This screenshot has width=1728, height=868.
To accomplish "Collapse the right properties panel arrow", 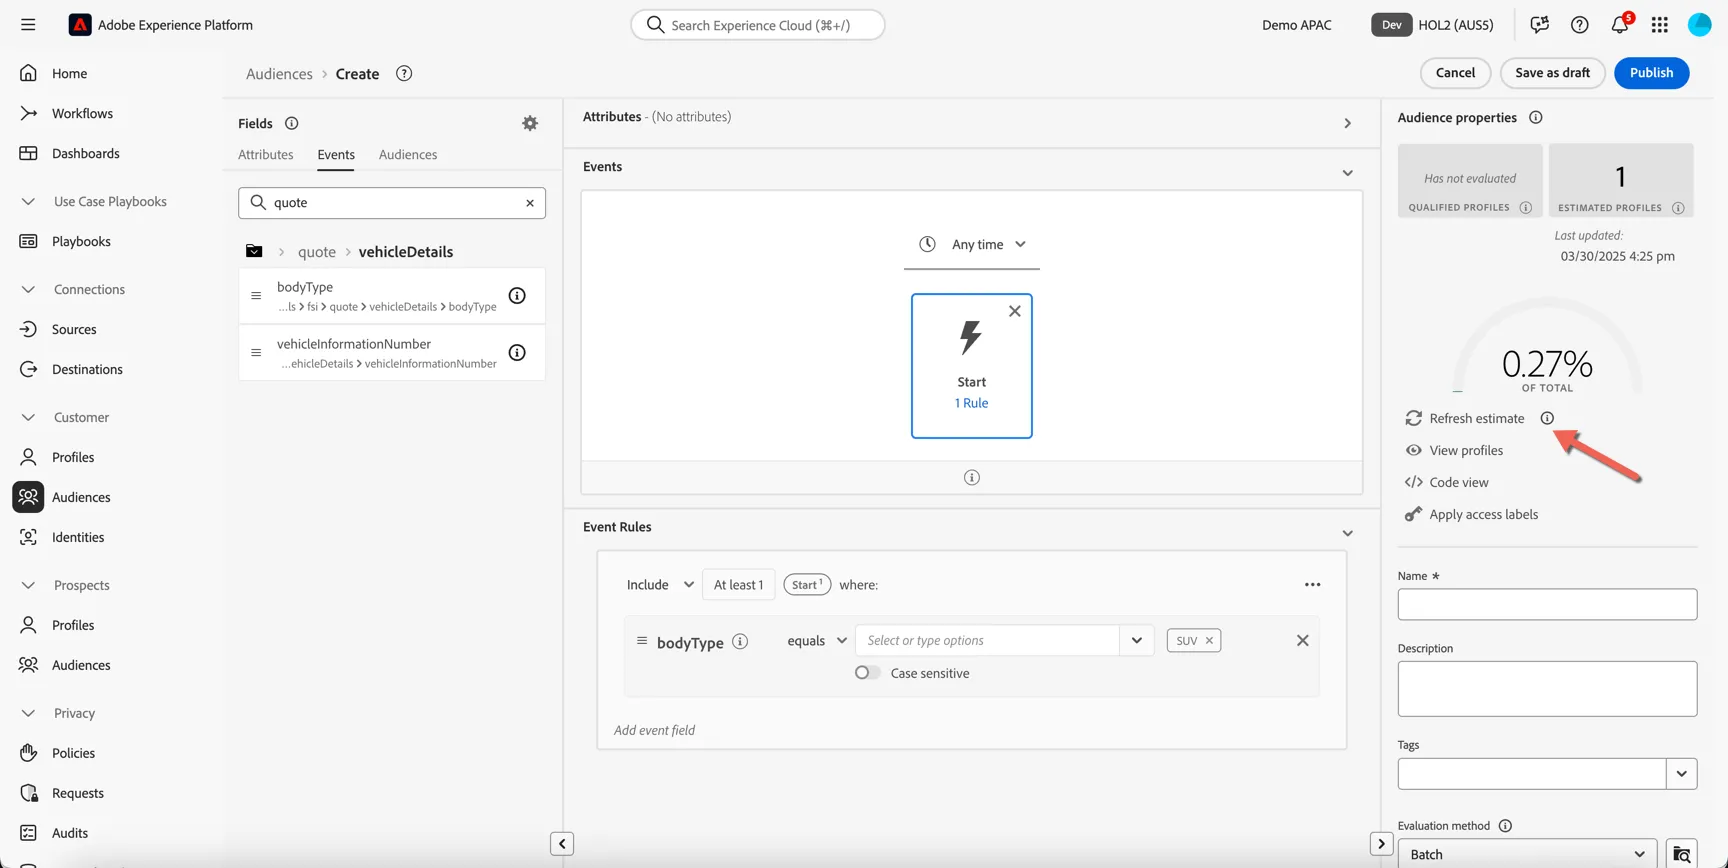I will click(1381, 844).
